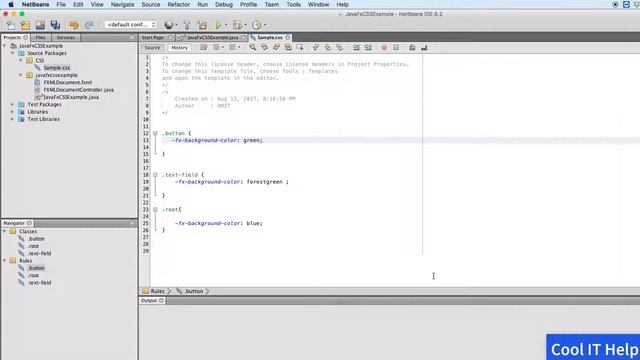Toggle Highlight Search in editor toolbar
Screen dimensions: 640x360
(x=288, y=48)
